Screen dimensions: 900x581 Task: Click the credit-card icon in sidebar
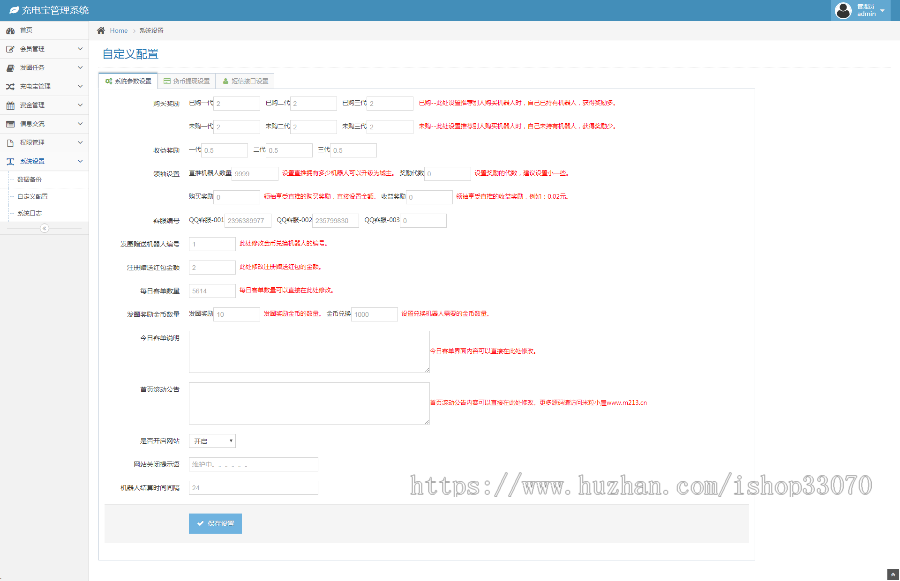(10, 124)
